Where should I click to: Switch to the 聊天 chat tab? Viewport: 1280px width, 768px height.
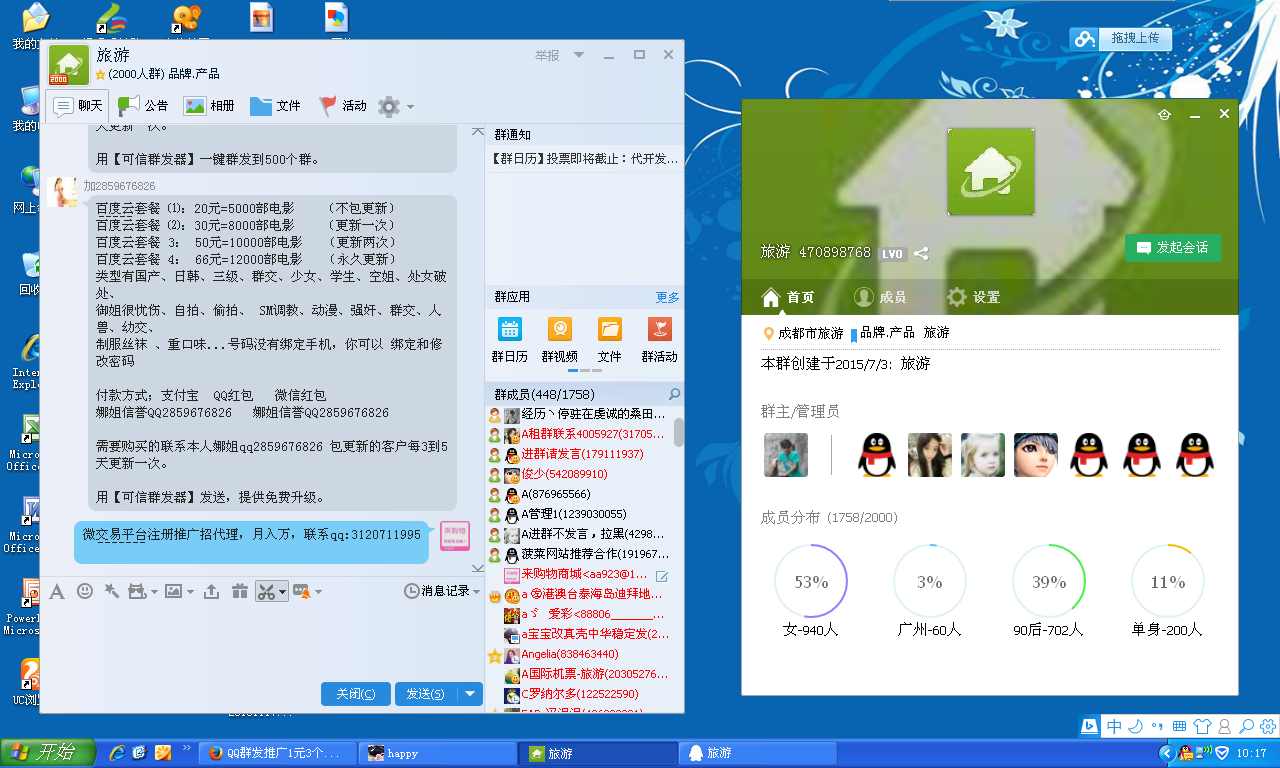[x=78, y=106]
